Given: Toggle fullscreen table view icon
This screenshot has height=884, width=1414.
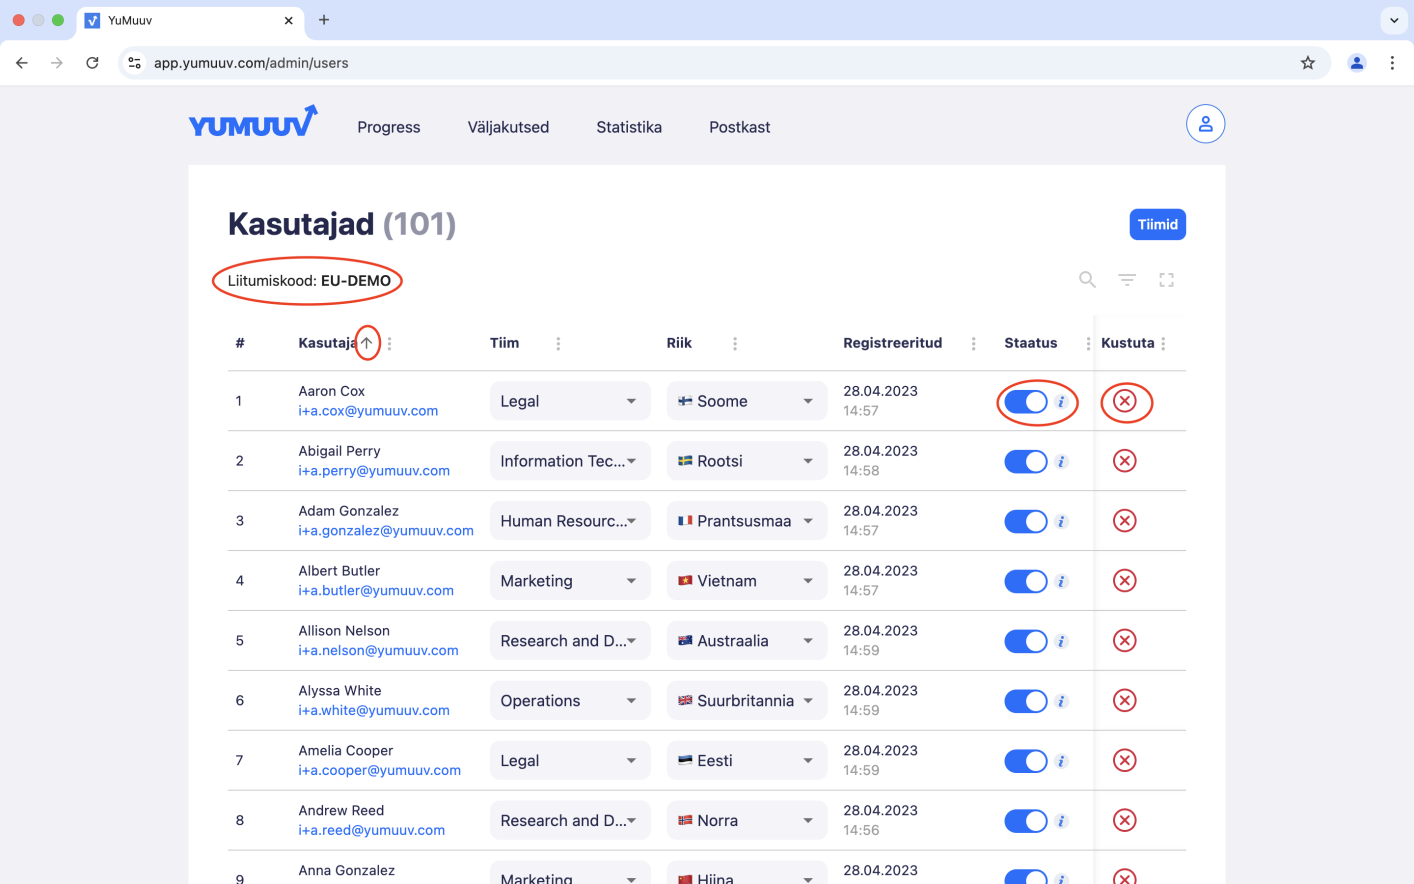Looking at the screenshot, I should click(1166, 280).
